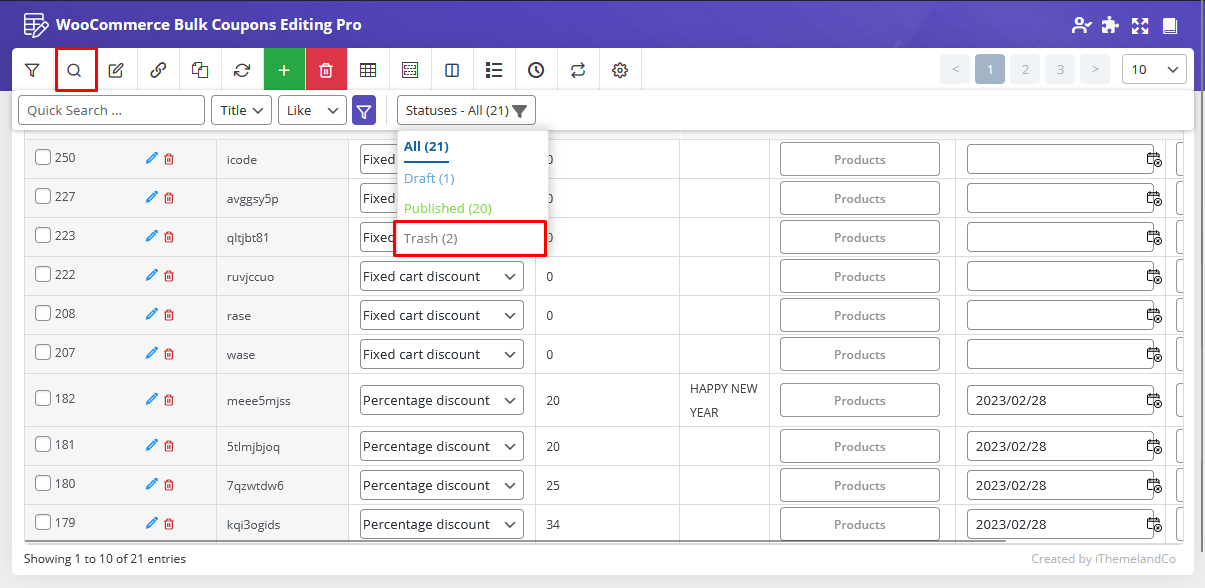Image resolution: width=1205 pixels, height=588 pixels.
Task: Click the red trash delete toolbar button
Action: tap(326, 70)
